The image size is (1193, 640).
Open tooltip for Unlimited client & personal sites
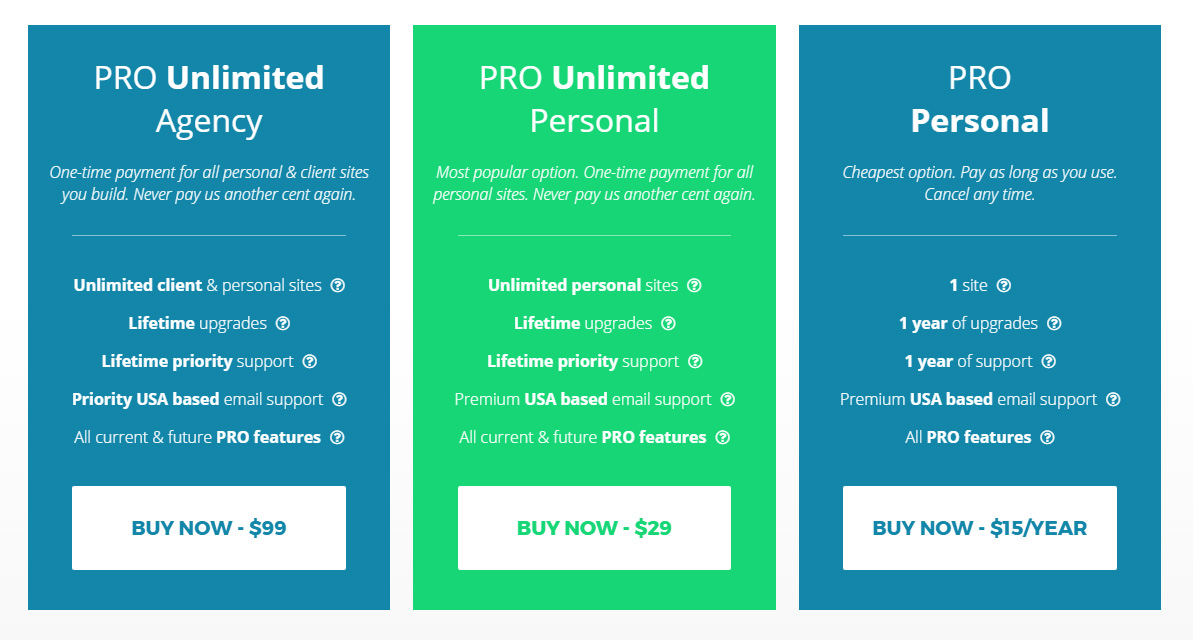338,285
